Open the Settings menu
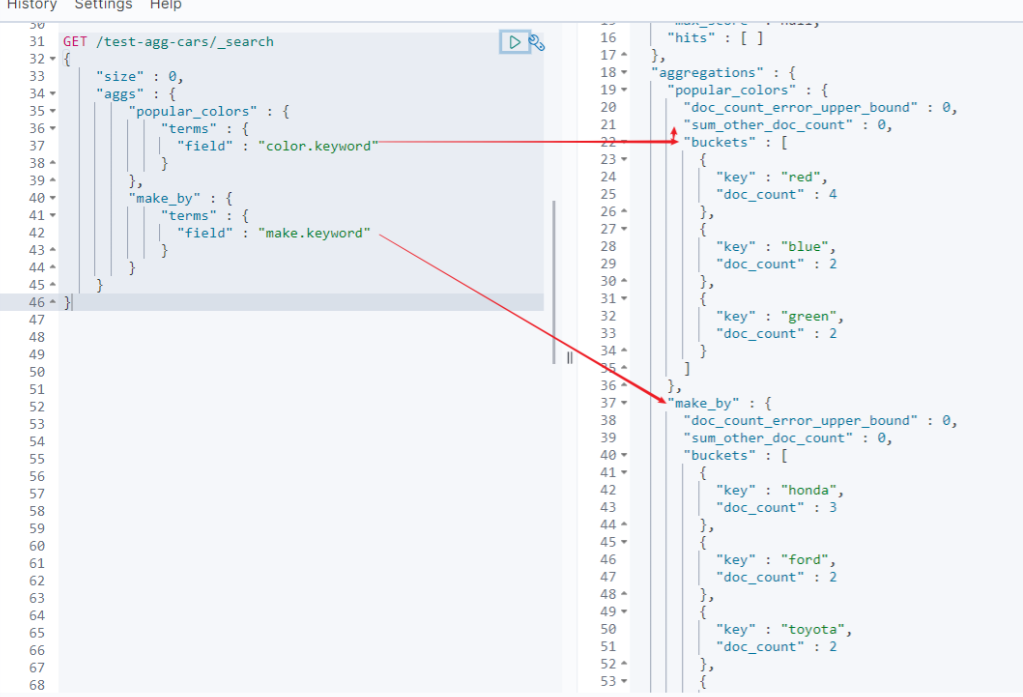 pyautogui.click(x=103, y=5)
